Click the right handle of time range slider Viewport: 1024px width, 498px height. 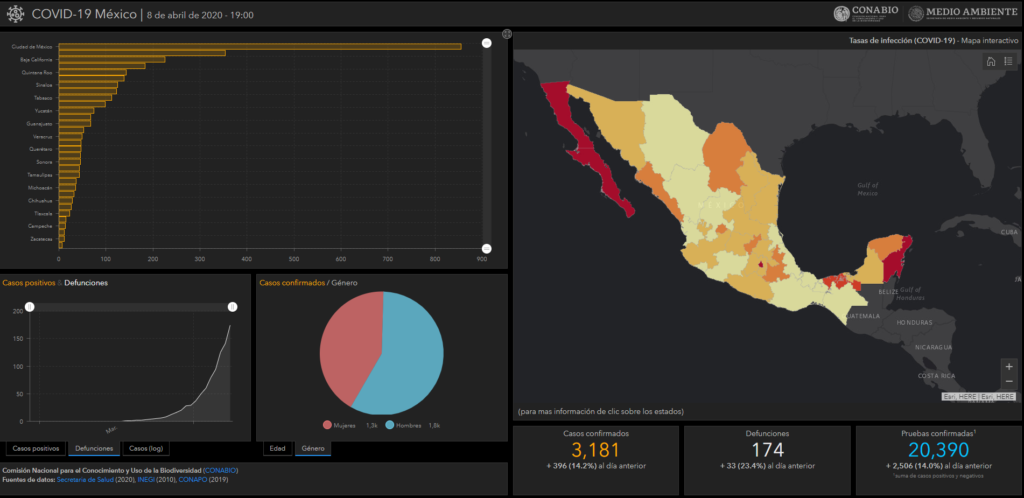pos(232,306)
